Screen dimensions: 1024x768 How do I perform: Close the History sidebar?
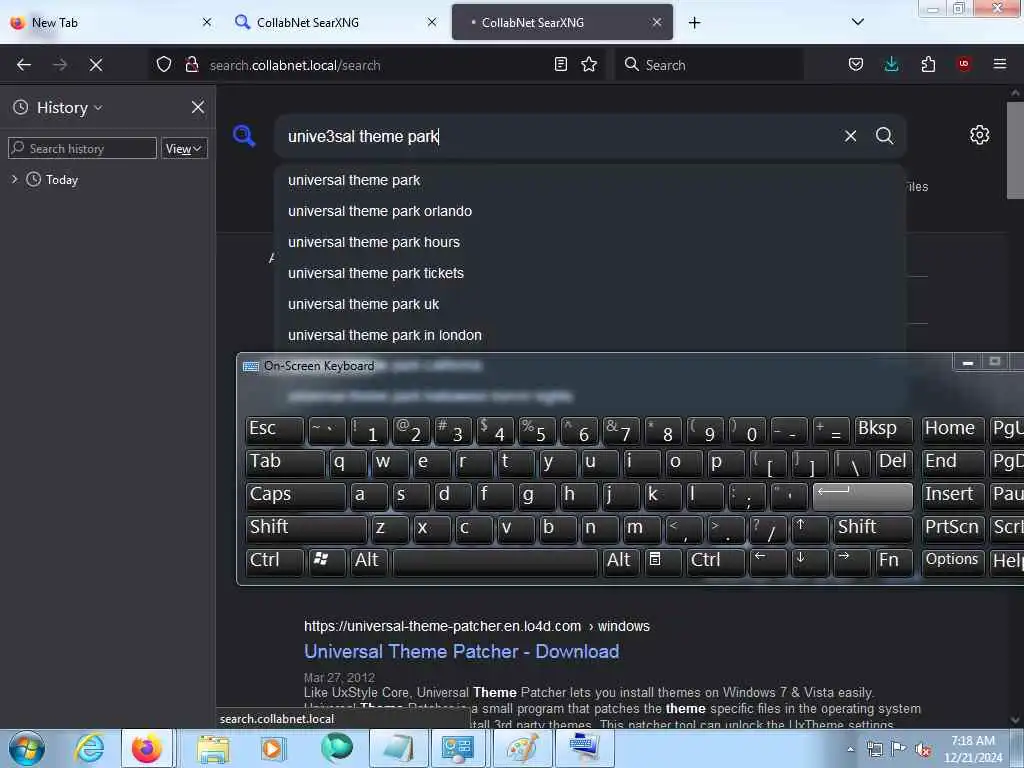coord(198,107)
